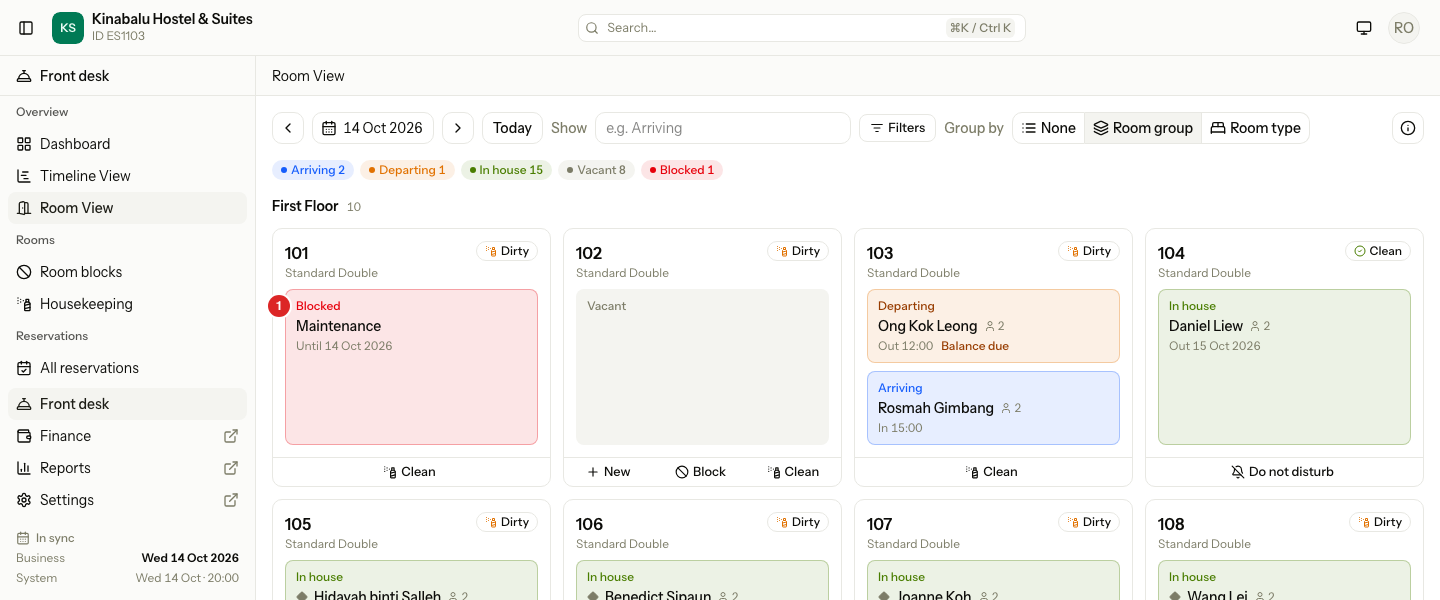Open Daniel Liew in-house reservation
The image size is (1440, 600).
pos(1284,367)
